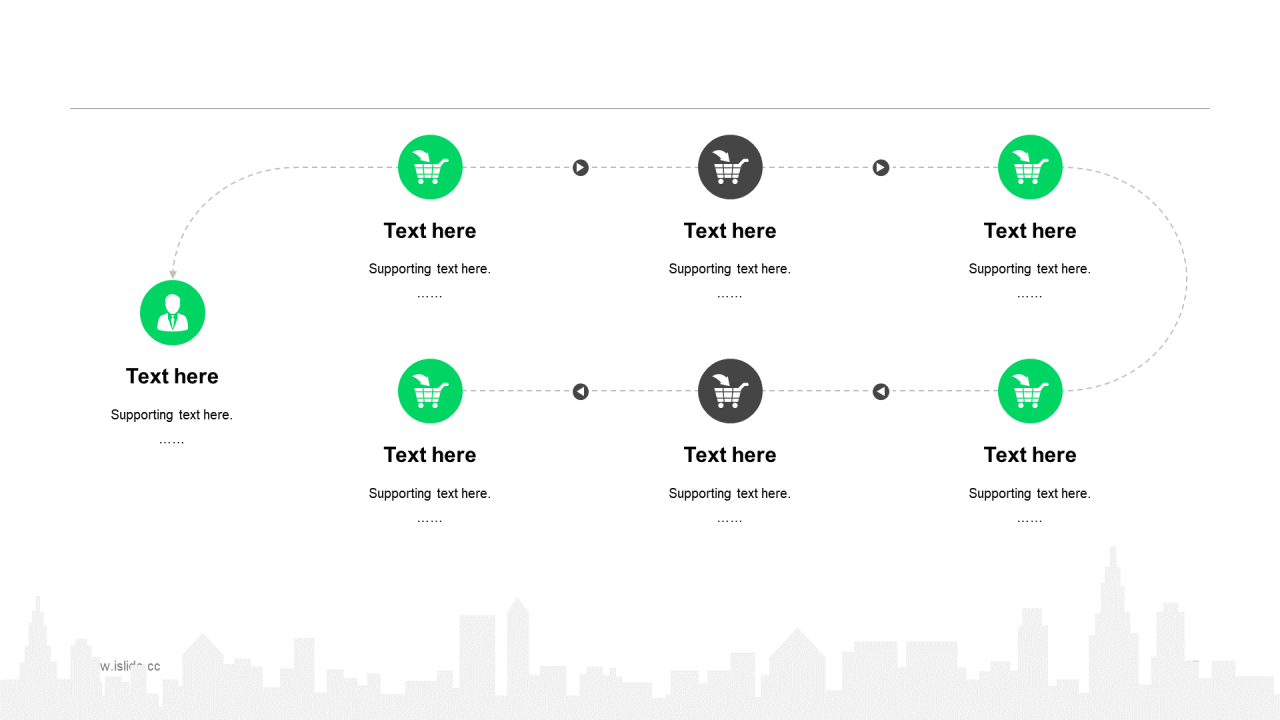Select 'Supporting text here.' under top-right cart

(1030, 269)
